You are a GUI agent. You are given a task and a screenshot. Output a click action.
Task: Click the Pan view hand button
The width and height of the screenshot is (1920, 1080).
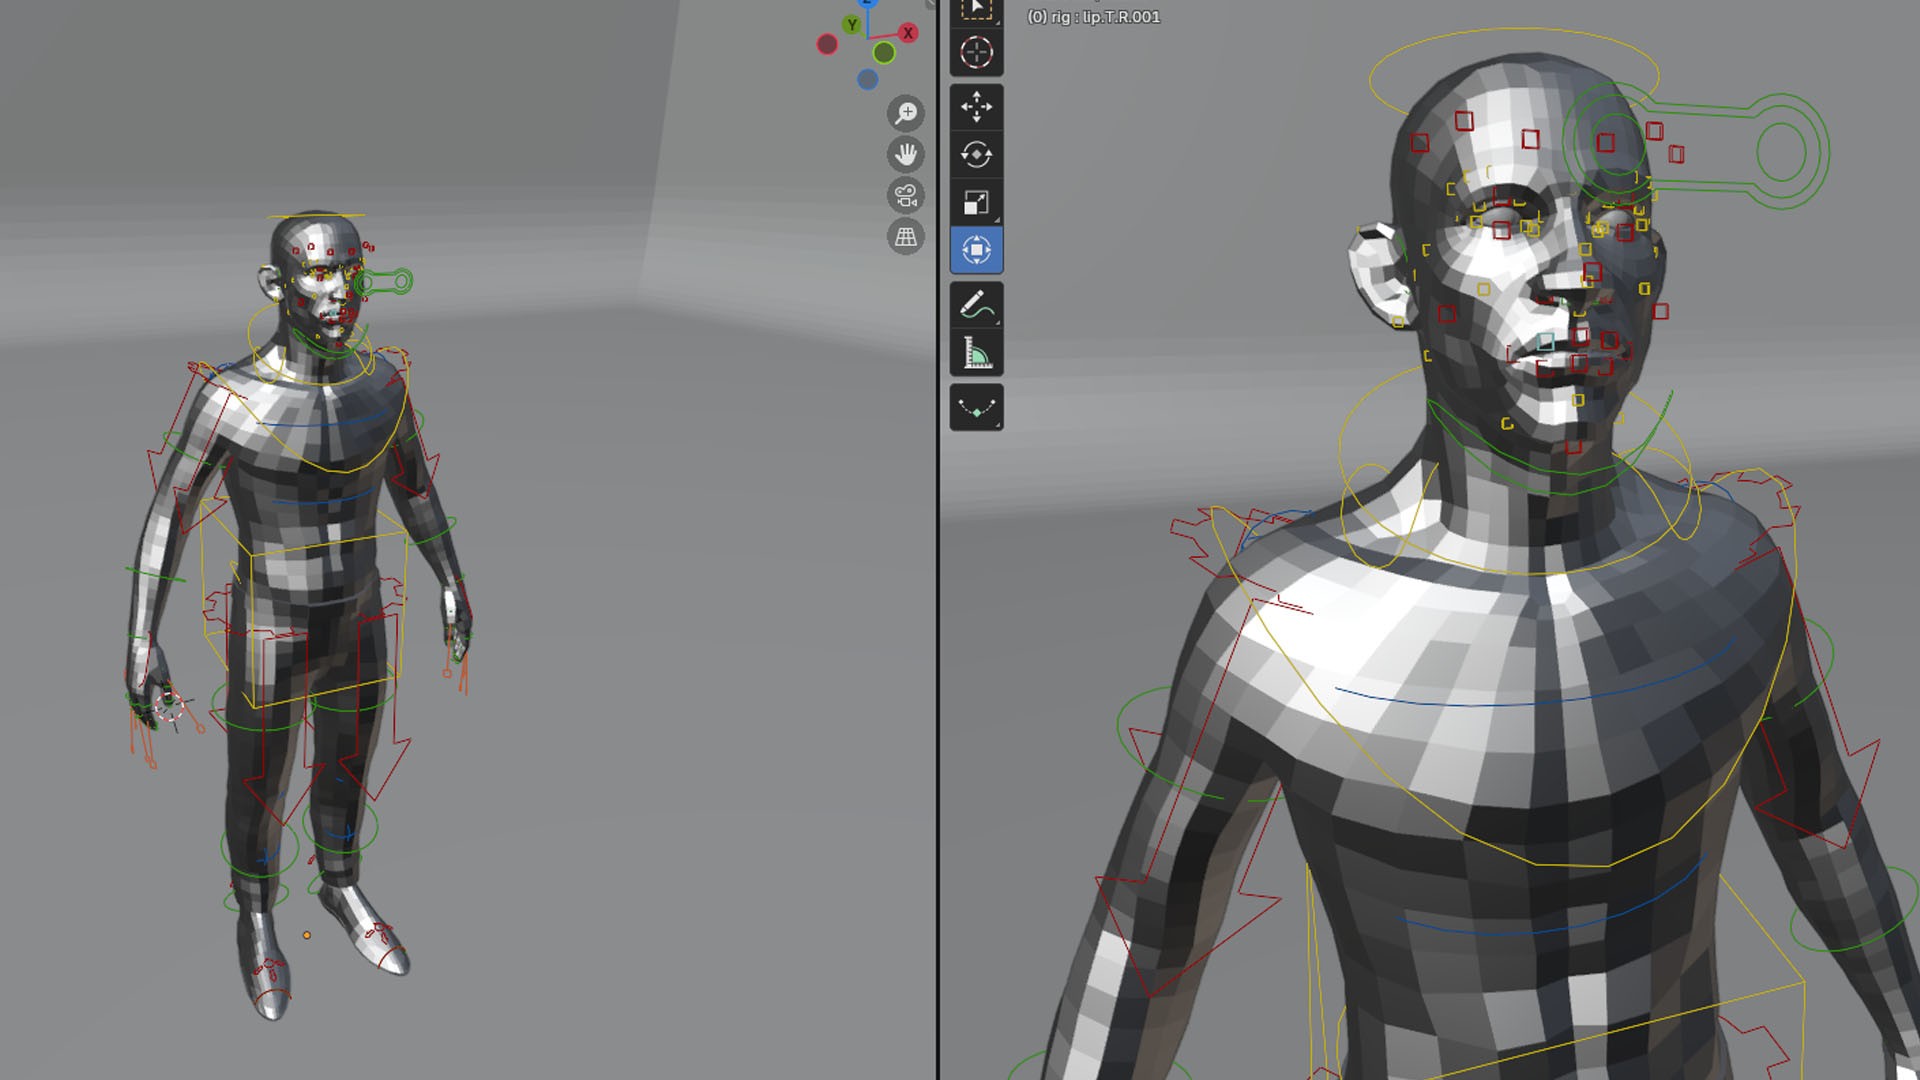(905, 155)
